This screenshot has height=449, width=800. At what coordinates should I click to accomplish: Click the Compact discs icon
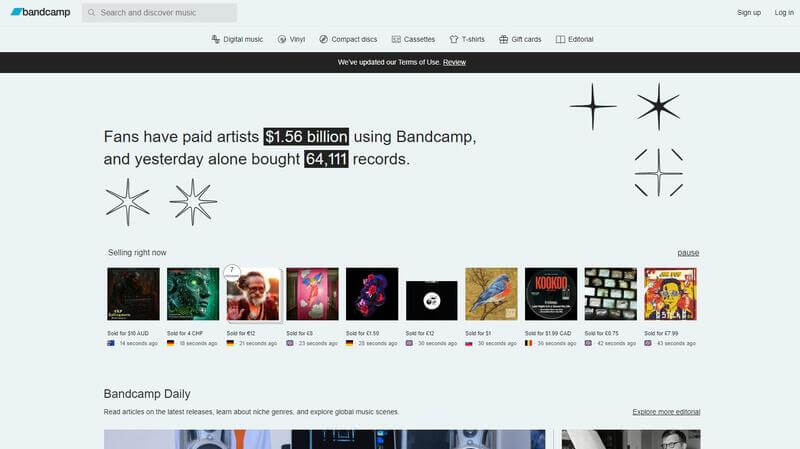click(323, 39)
